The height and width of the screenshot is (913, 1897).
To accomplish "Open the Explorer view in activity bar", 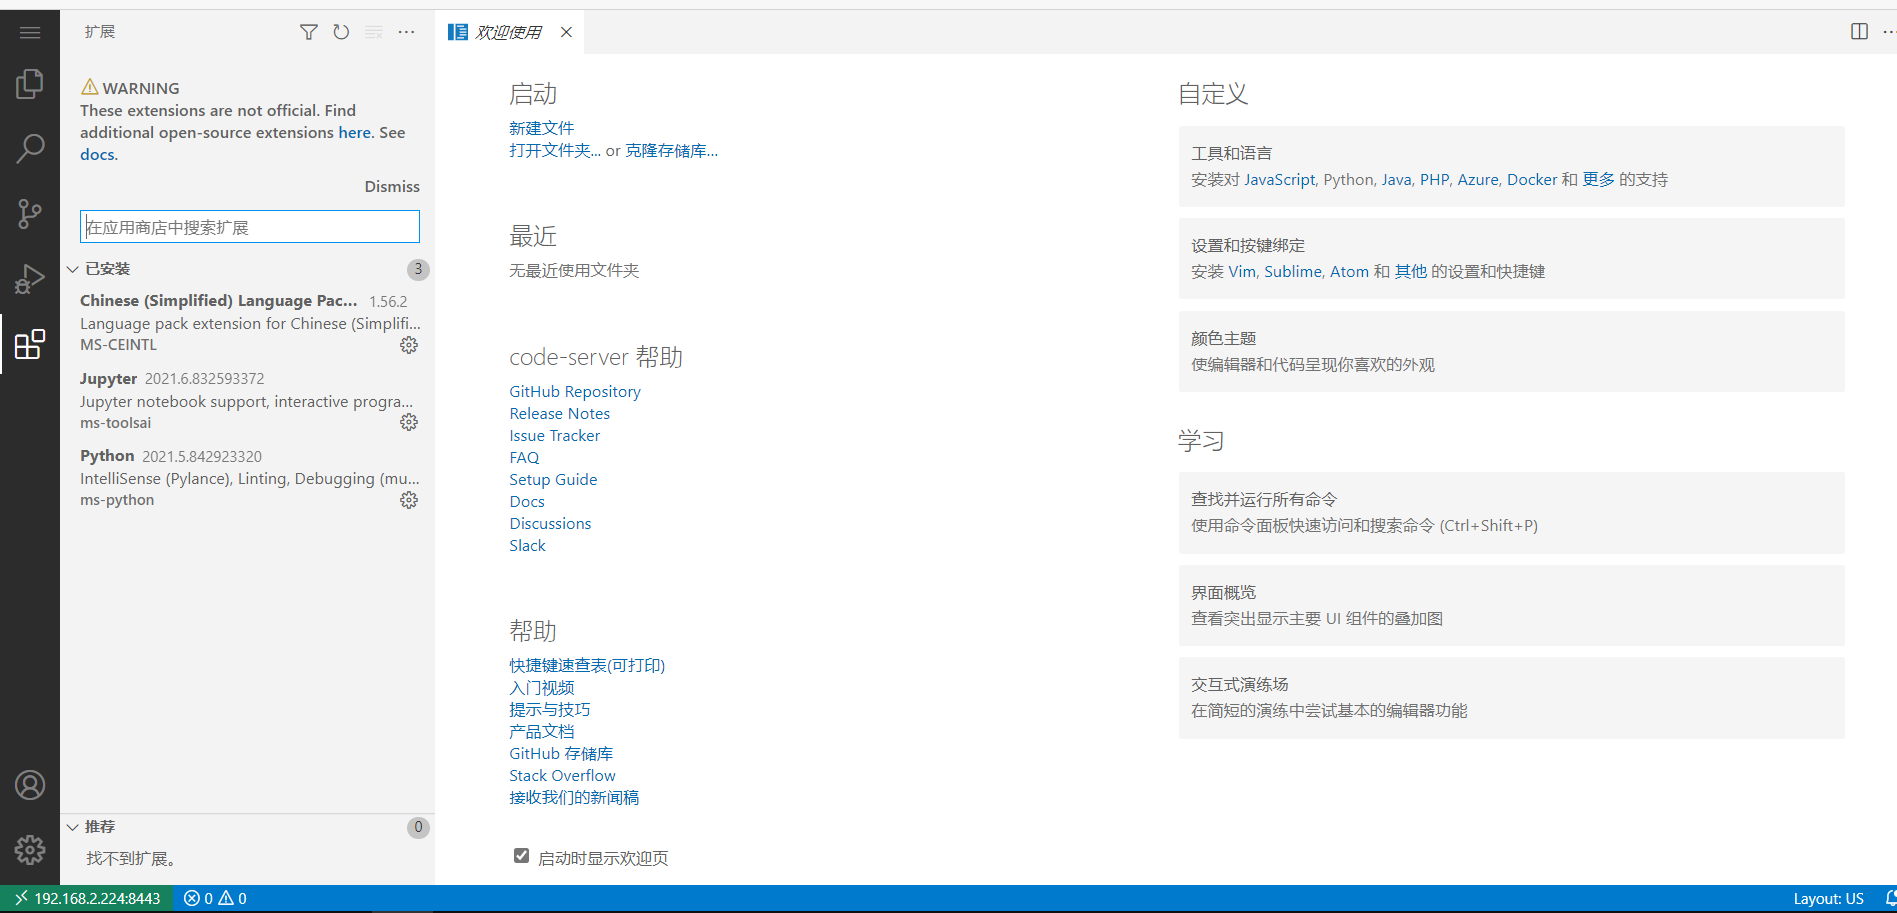I will 30,84.
